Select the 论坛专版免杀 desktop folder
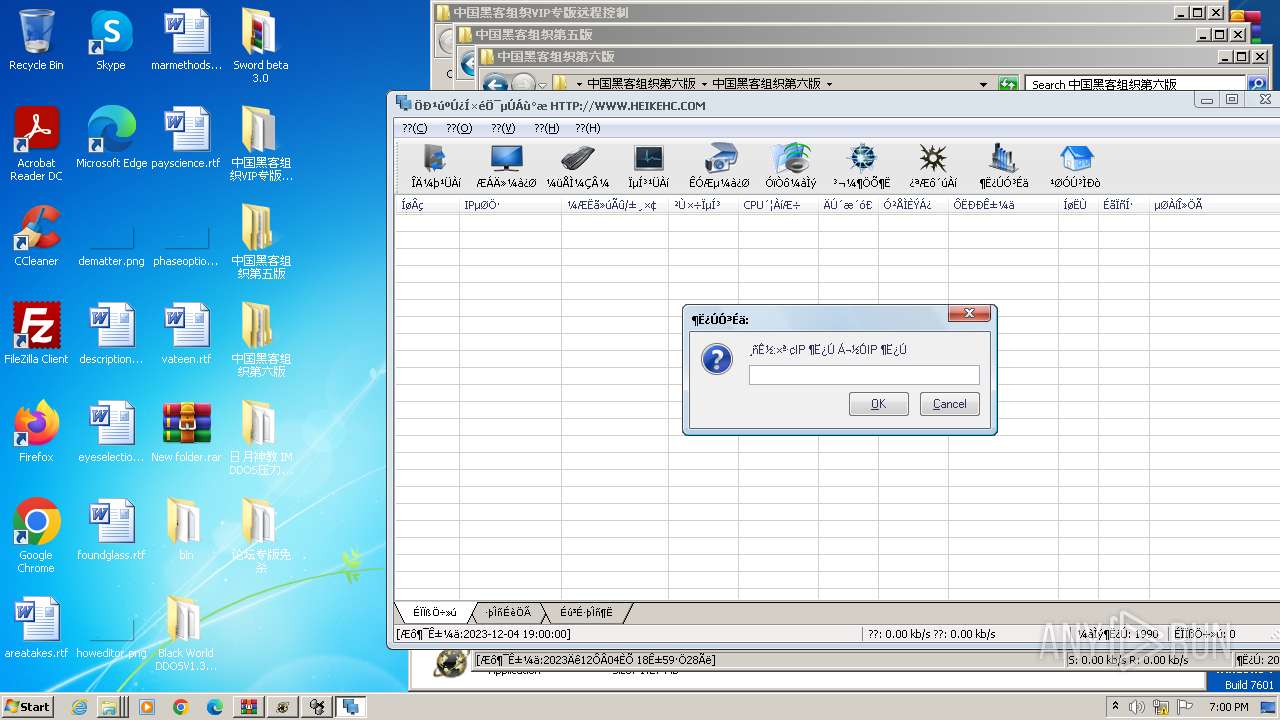Screen dimensions: 1280x720 pyautogui.click(x=260, y=536)
